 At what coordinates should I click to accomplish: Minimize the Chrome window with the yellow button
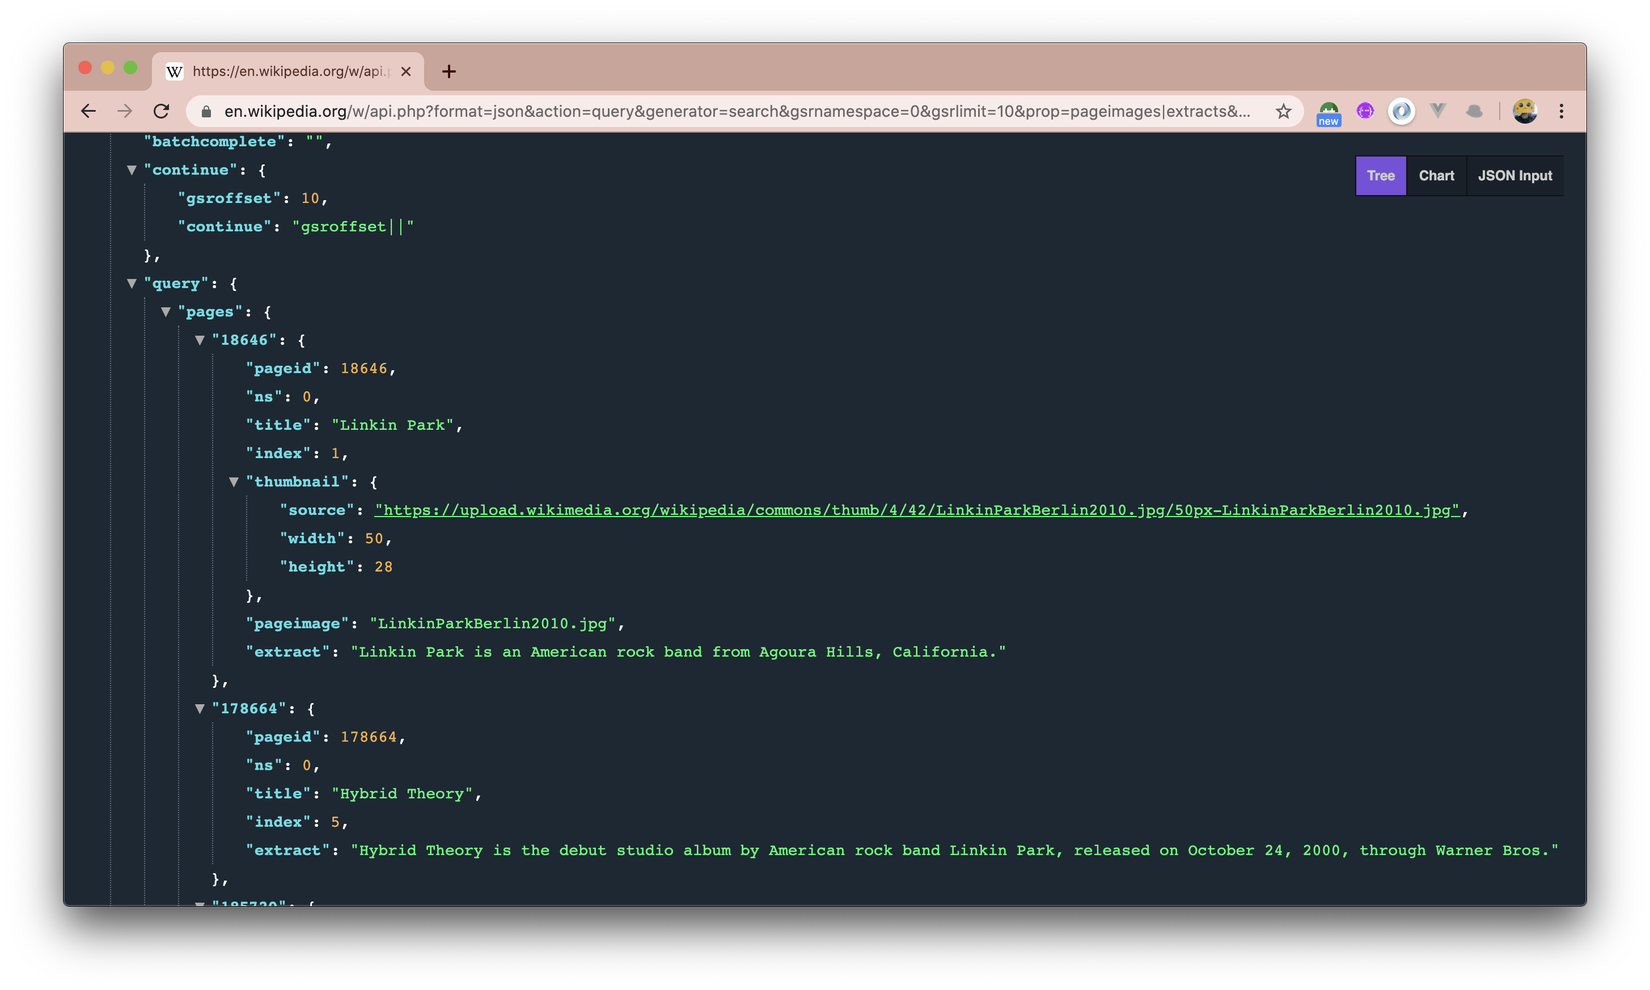tap(107, 68)
